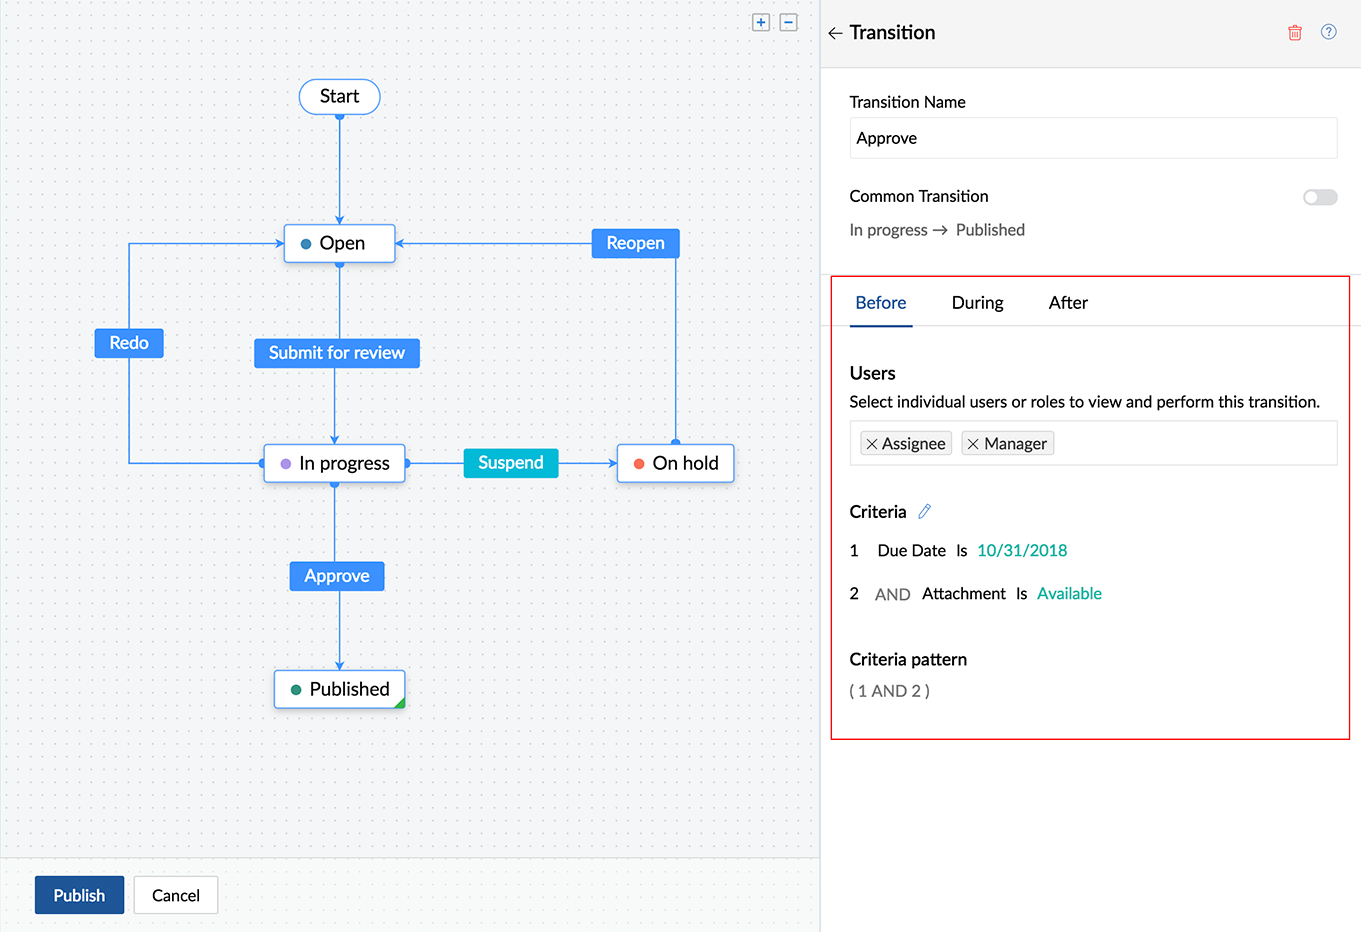Click the zoom out minus icon
The image size is (1361, 932).
(788, 22)
